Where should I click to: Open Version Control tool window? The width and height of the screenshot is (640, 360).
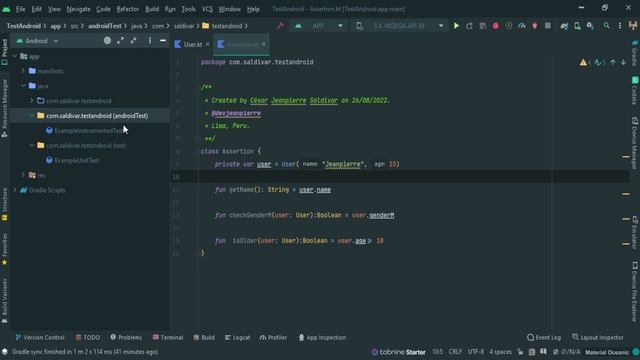[x=40, y=338]
